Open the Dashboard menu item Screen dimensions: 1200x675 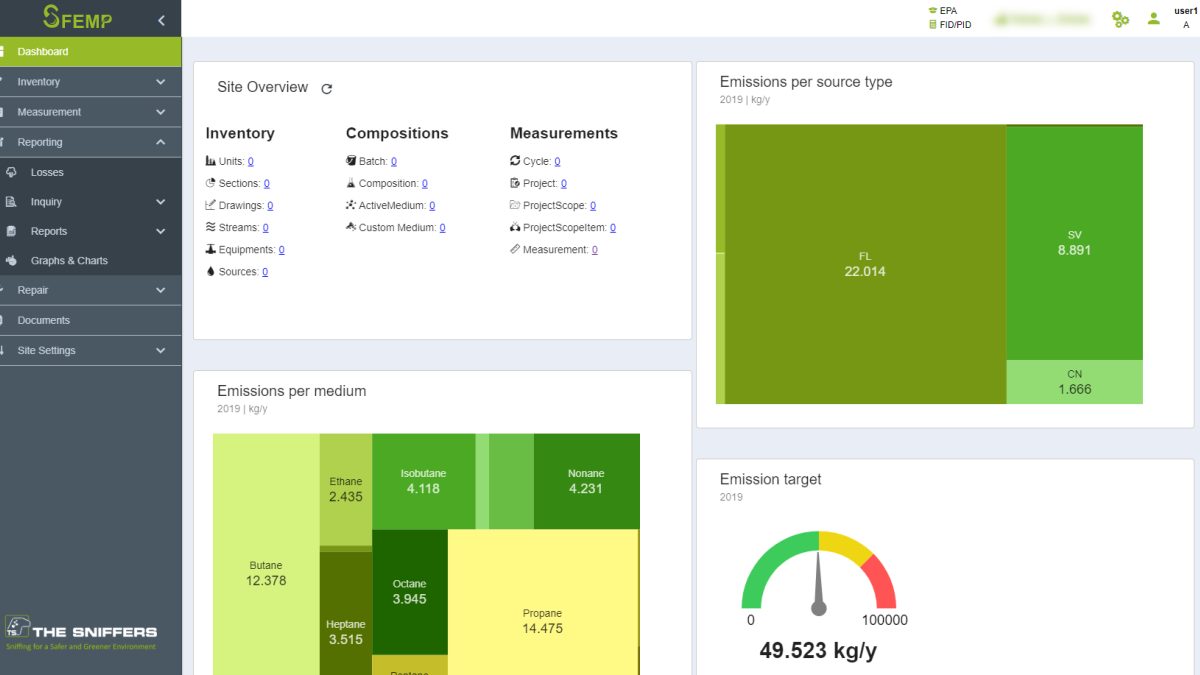point(43,51)
